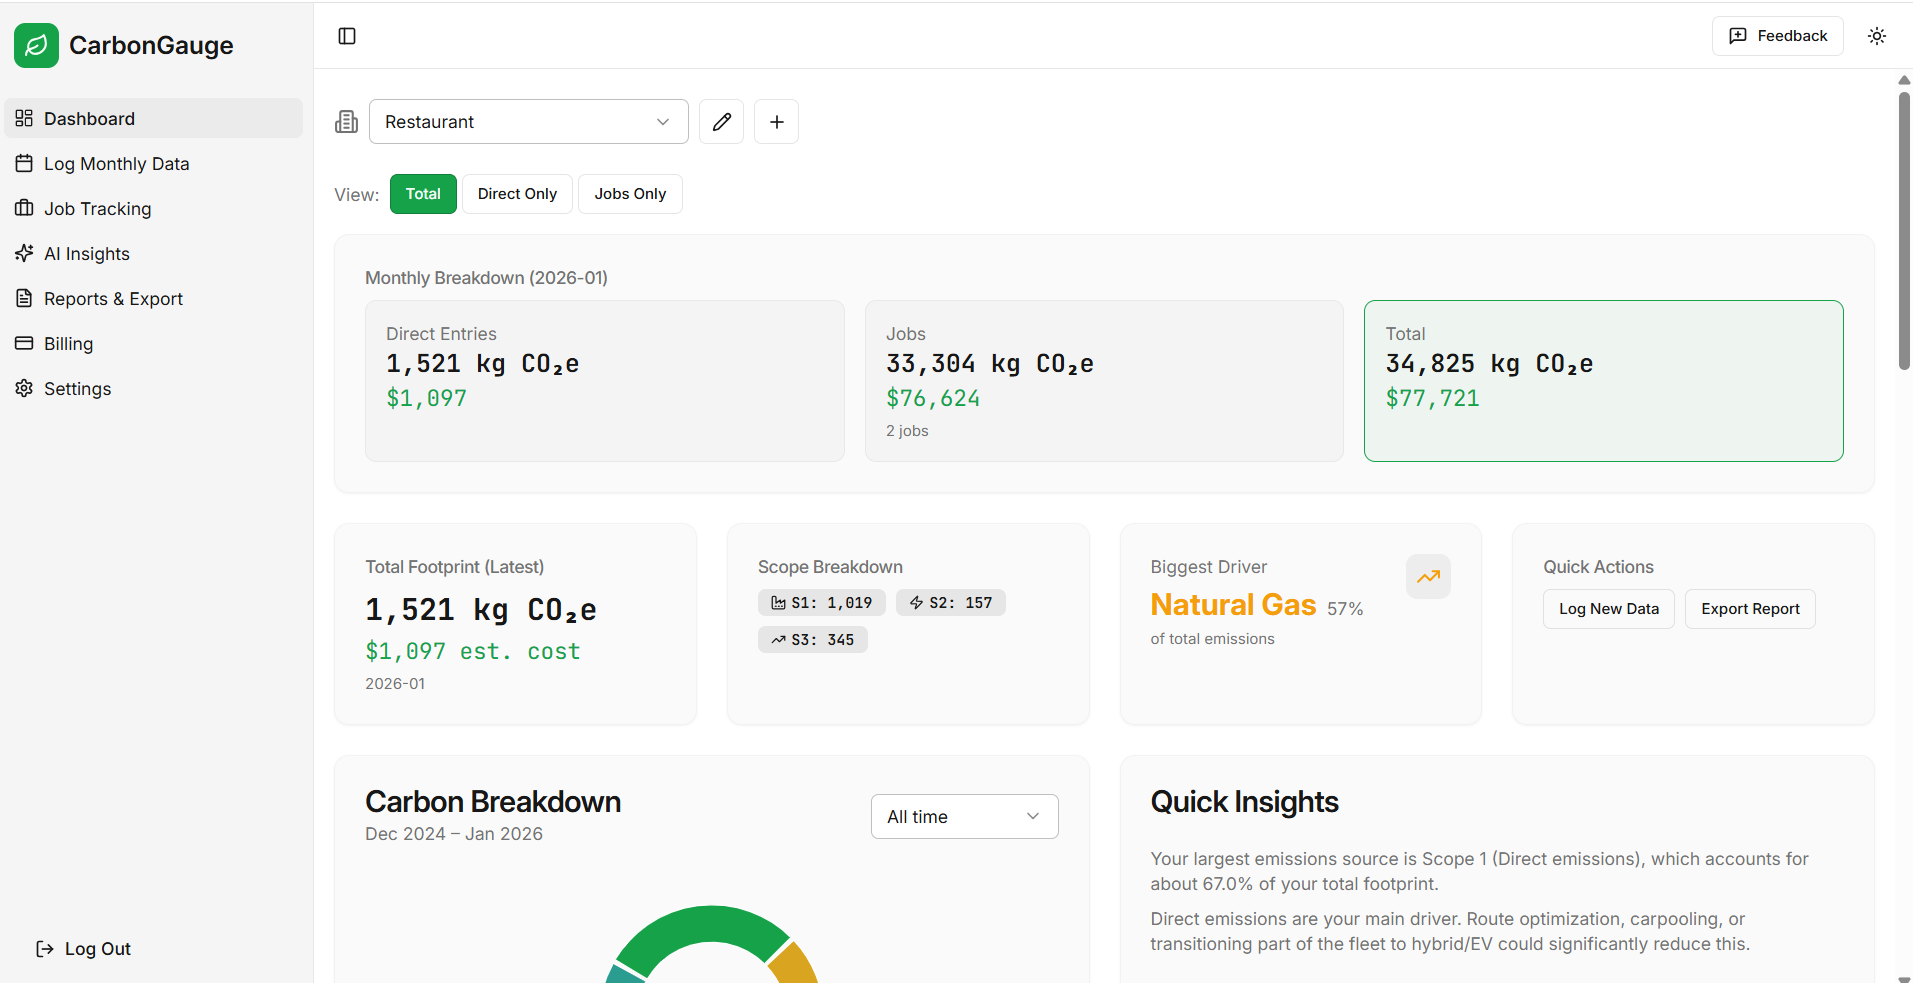
Task: Click the Job Tracking briefcase icon
Action: coord(24,208)
